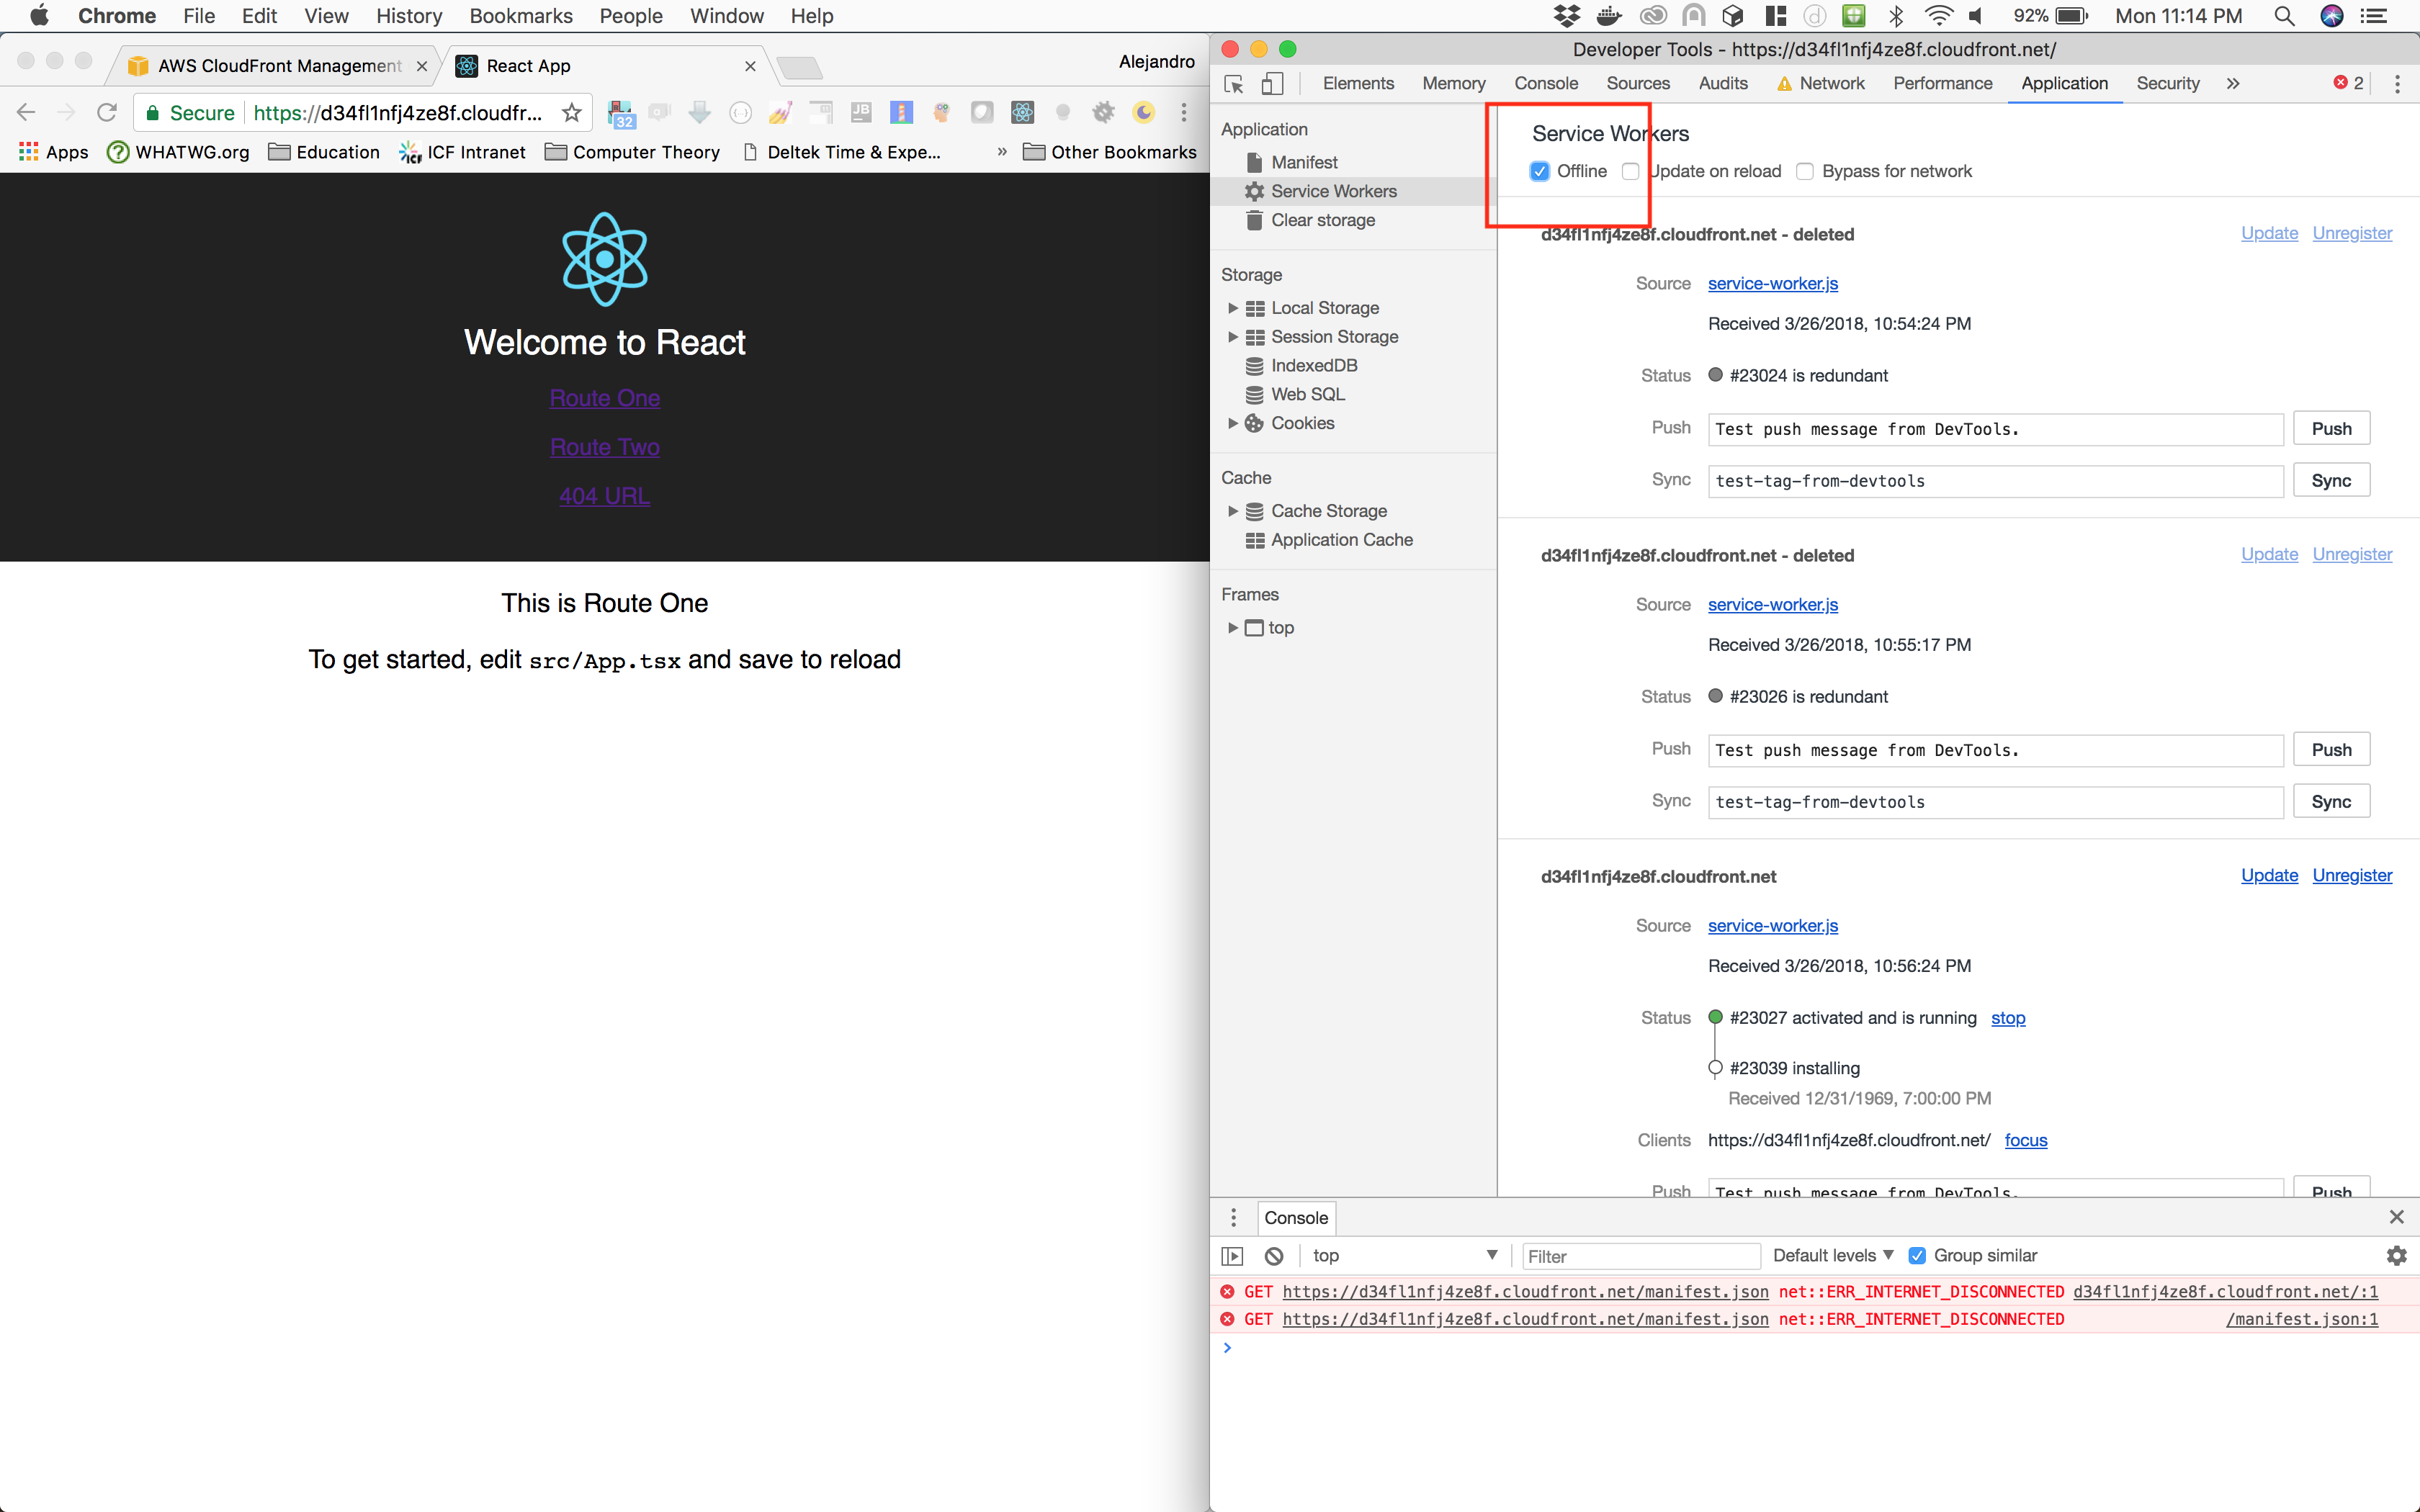This screenshot has height=1512, width=2420.
Task: Enable Update on reload checkbox
Action: [x=1631, y=171]
